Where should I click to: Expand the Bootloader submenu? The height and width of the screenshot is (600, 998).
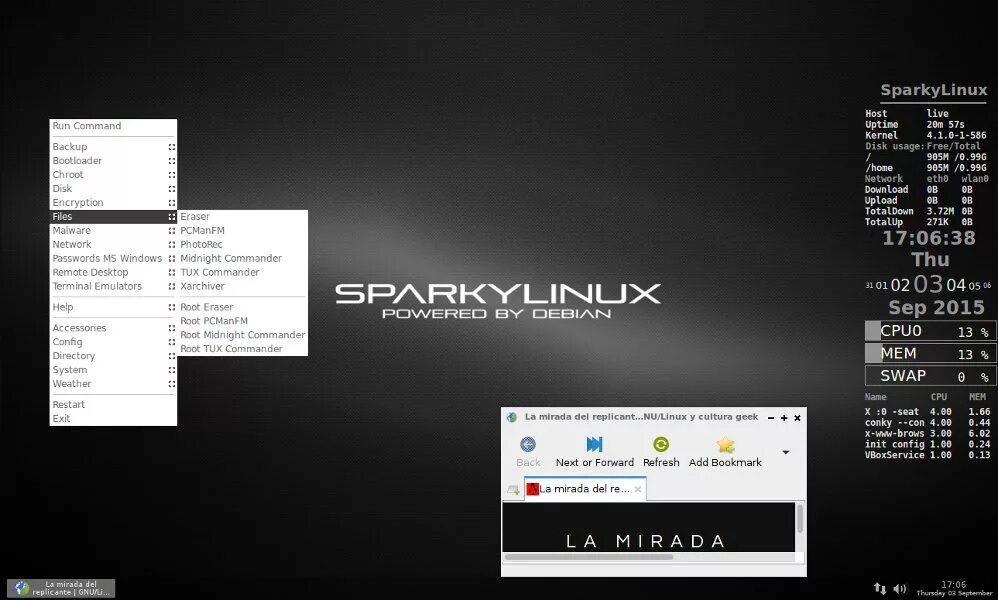[x=113, y=160]
